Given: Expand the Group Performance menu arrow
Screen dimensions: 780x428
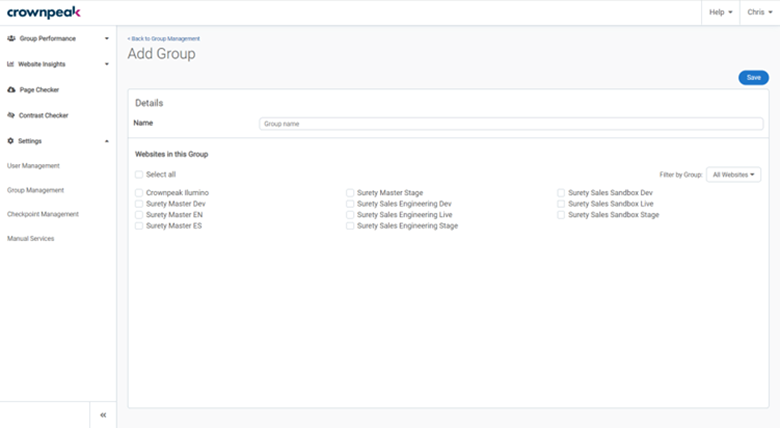Looking at the screenshot, I should coord(106,38).
